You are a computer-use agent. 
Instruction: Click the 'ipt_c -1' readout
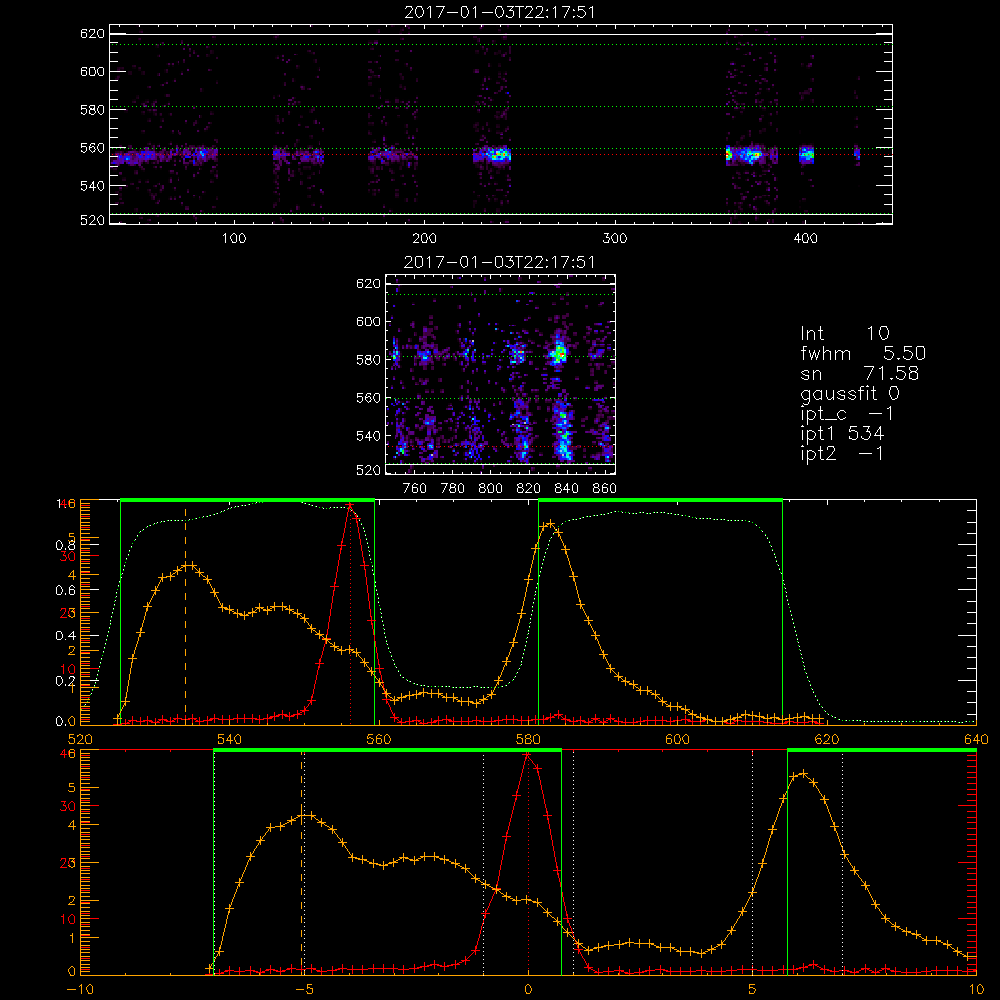847,414
